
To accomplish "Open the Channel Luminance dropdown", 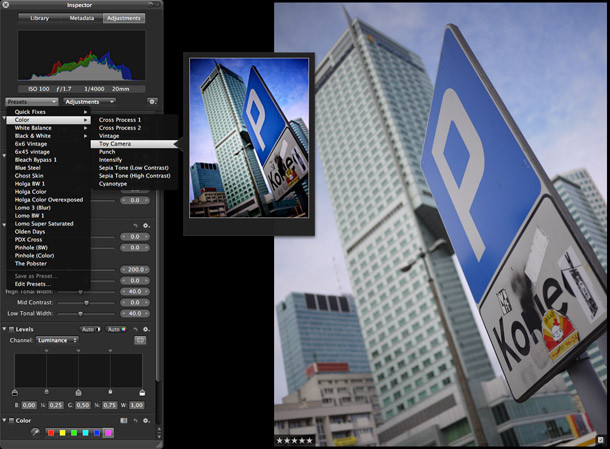I will coord(57,340).
